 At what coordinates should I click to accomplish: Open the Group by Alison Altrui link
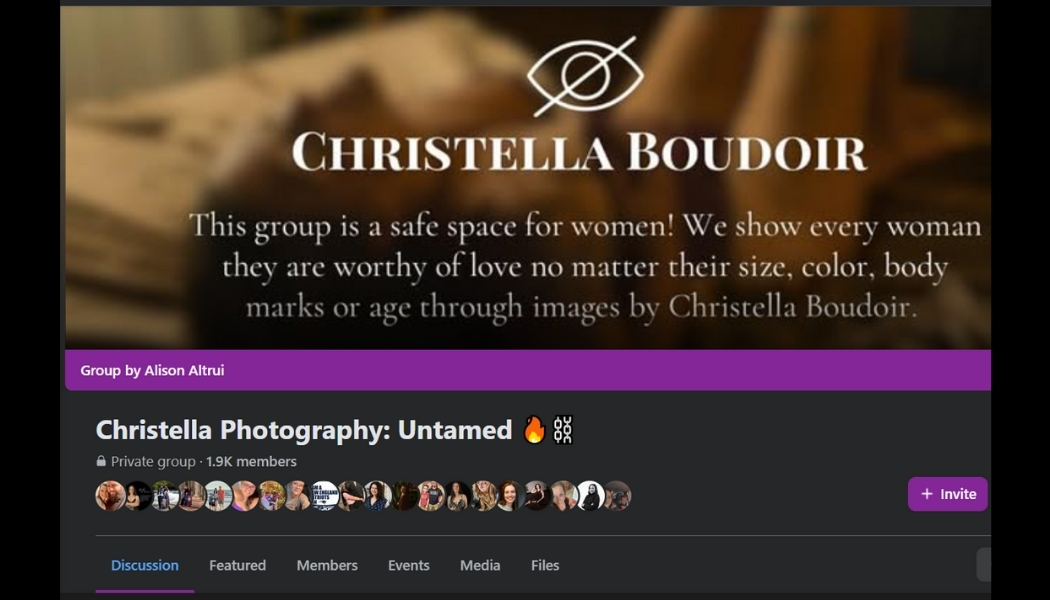pyautogui.click(x=152, y=370)
